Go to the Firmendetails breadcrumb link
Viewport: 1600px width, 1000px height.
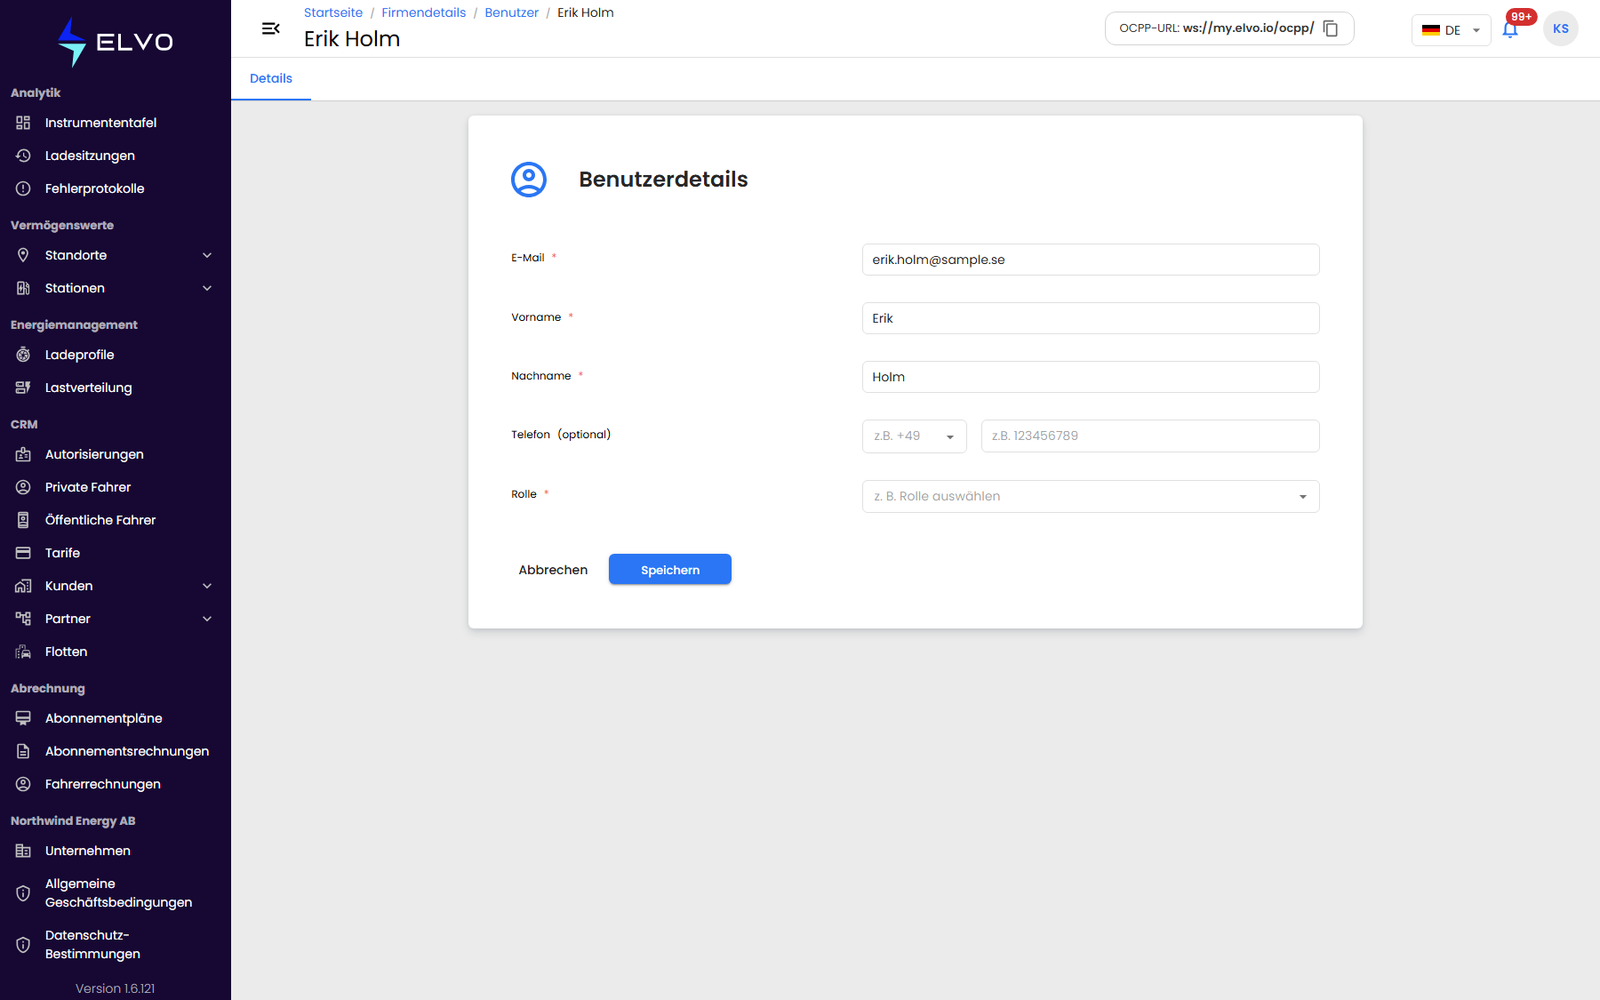coord(423,13)
